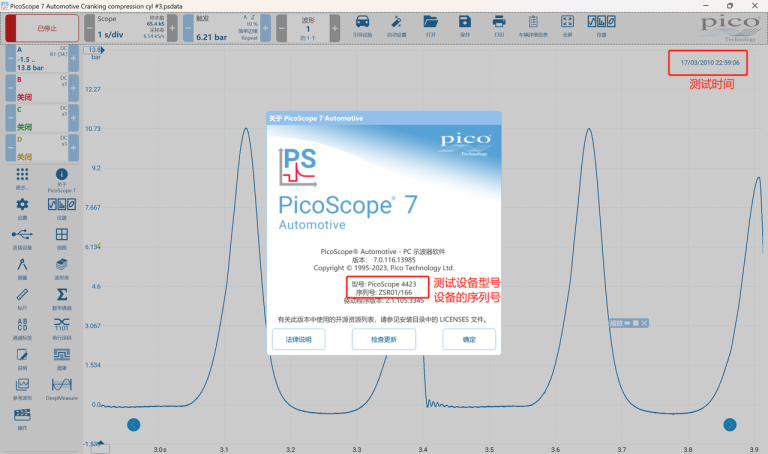Viewport: 768px width, 454px height.
Task: Close the zoom overview mini panel
Action: (x=645, y=323)
